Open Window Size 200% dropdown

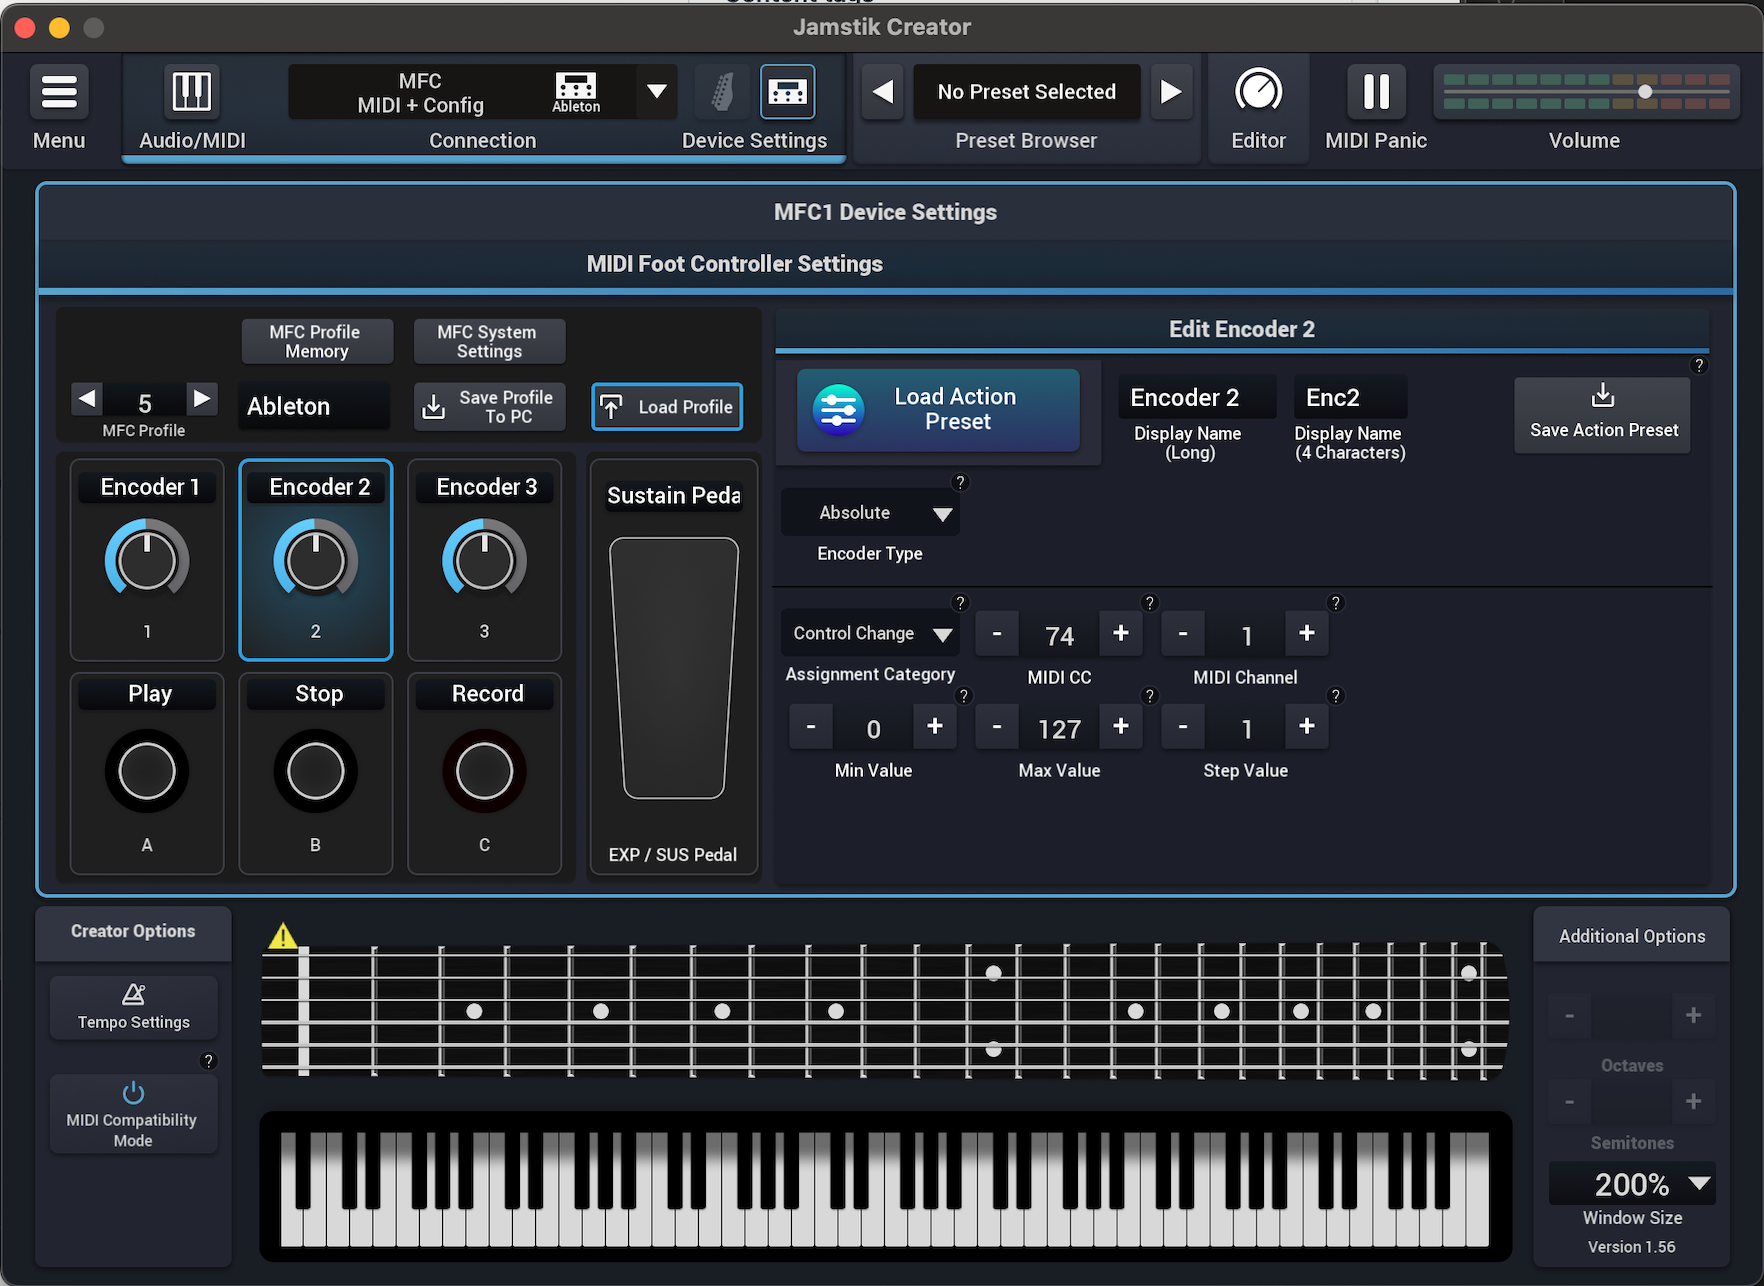pyautogui.click(x=1632, y=1184)
